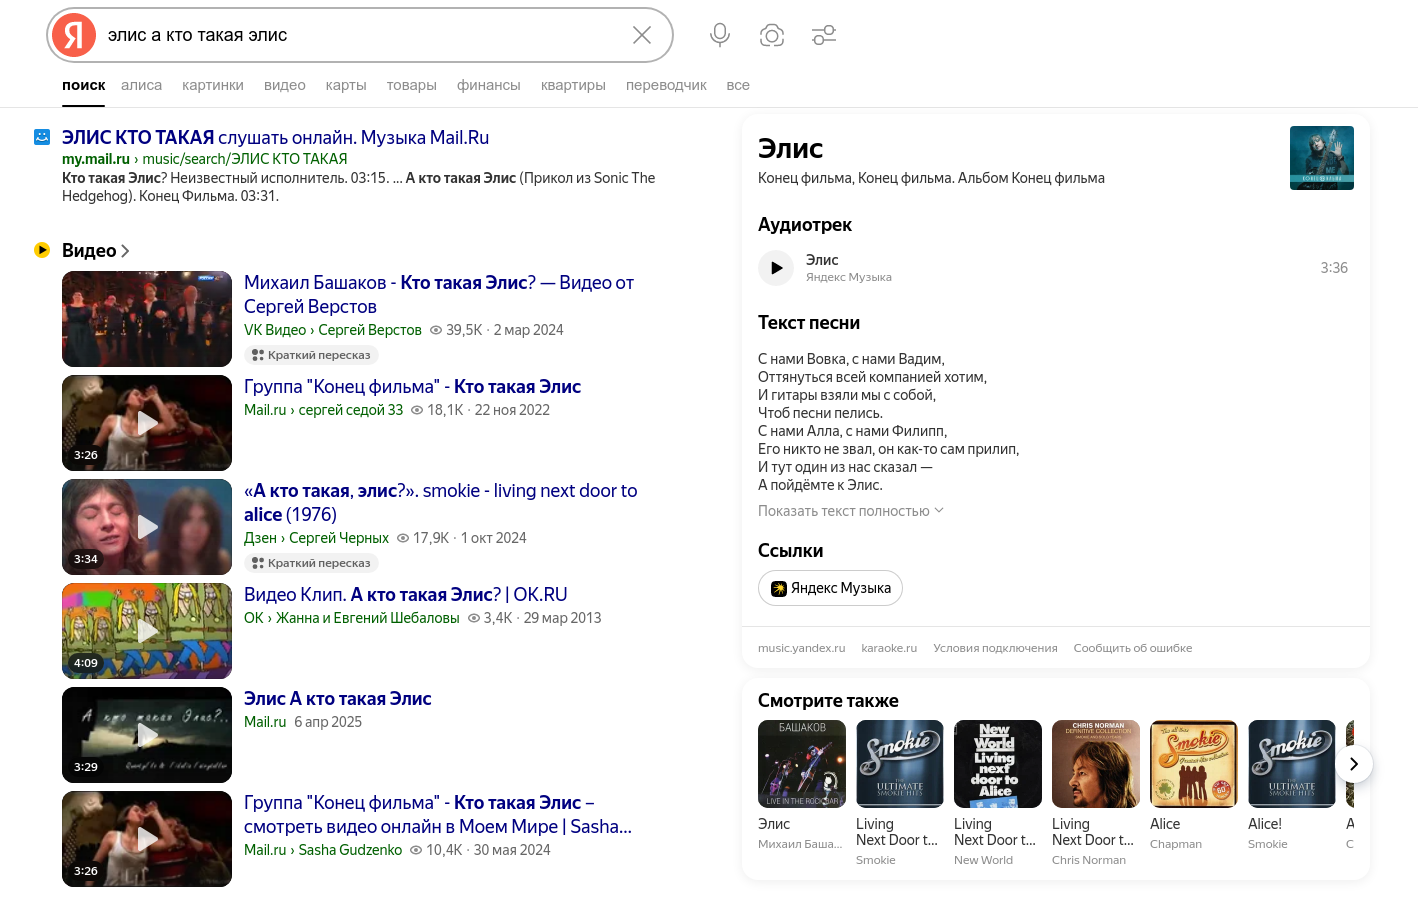Open smokie living next door to alice link
The width and height of the screenshot is (1418, 904).
point(441,503)
